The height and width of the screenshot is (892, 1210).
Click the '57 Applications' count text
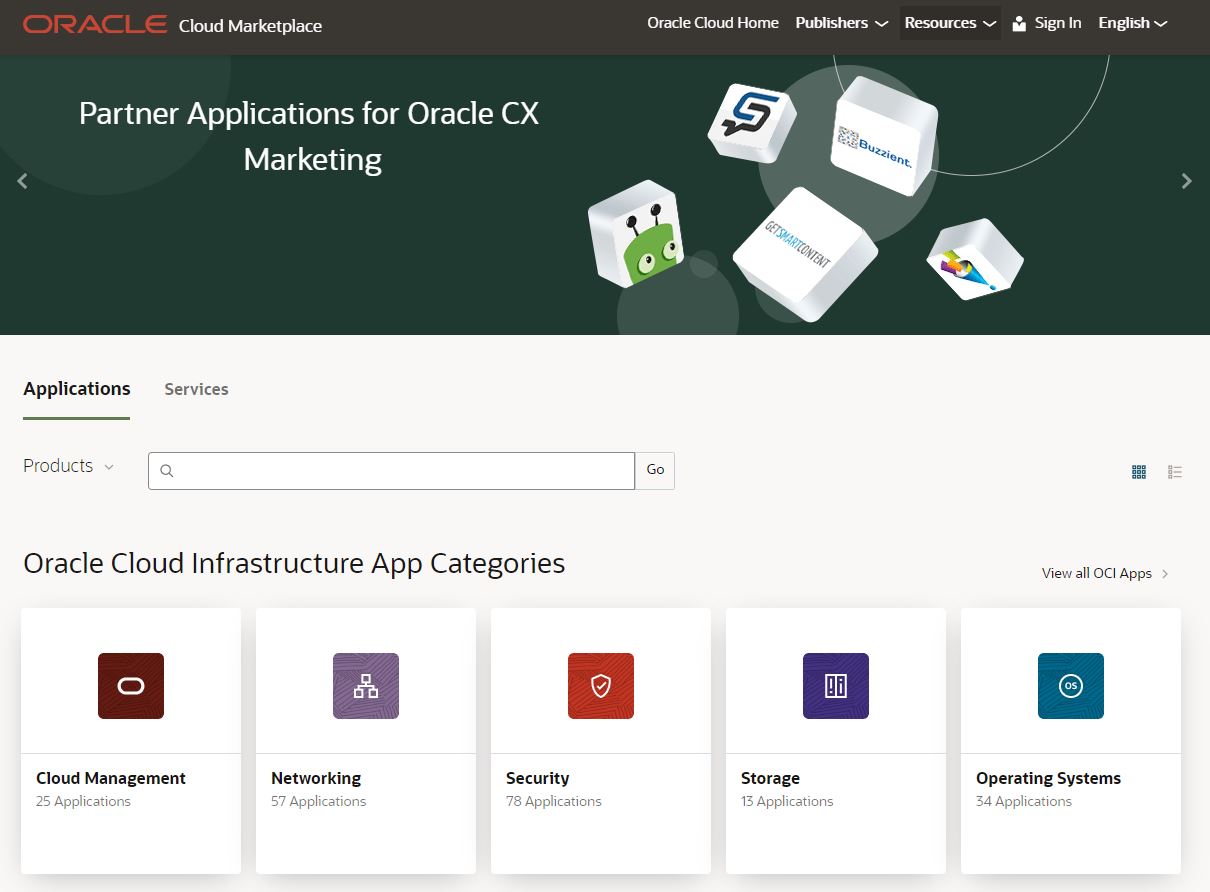319,801
